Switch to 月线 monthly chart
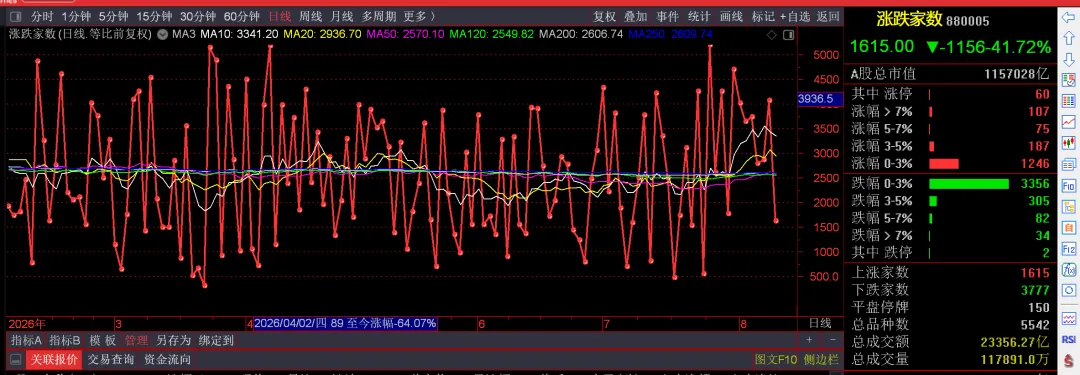The image size is (1080, 375). tap(342, 16)
